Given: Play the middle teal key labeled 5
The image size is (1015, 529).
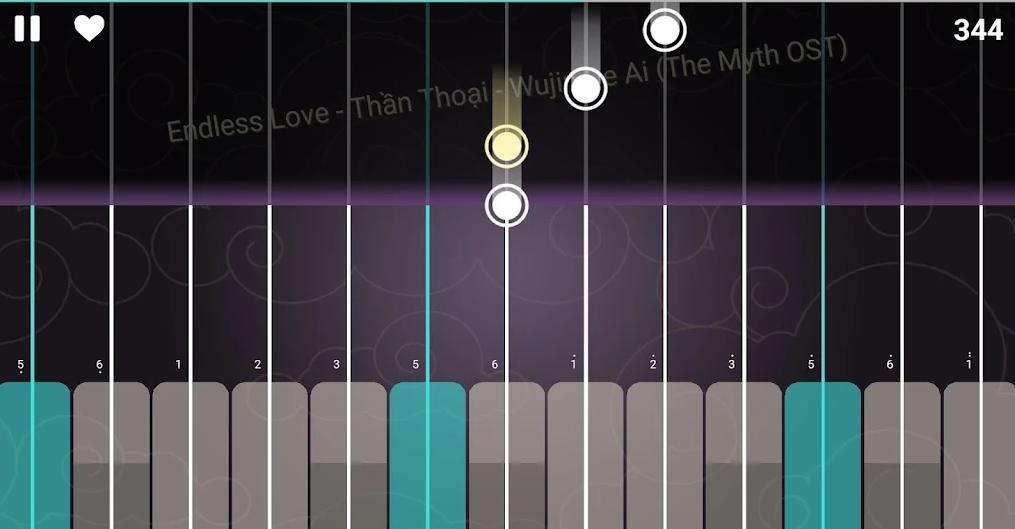Looking at the screenshot, I should pyautogui.click(x=427, y=455).
